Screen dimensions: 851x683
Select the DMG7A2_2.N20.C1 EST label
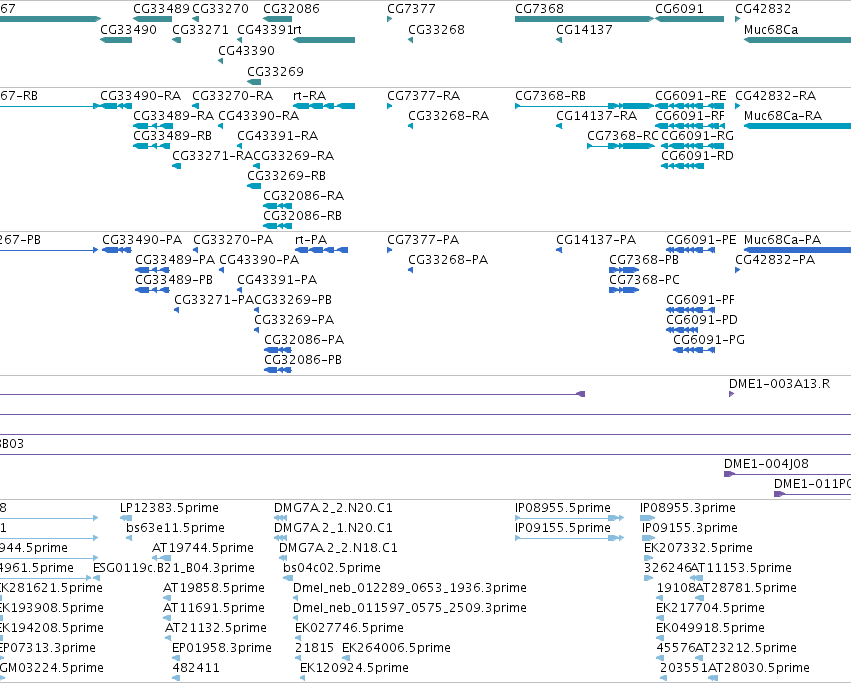333,508
